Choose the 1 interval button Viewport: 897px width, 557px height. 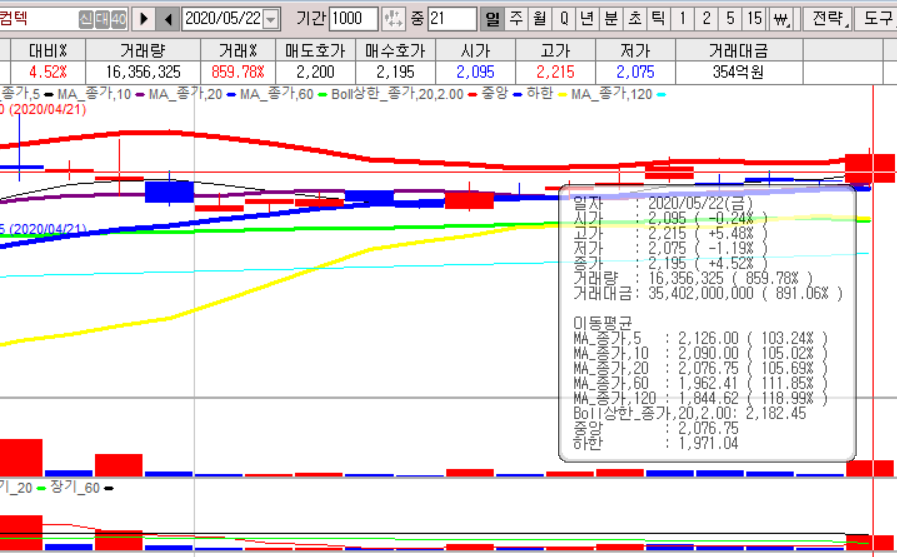pos(682,19)
